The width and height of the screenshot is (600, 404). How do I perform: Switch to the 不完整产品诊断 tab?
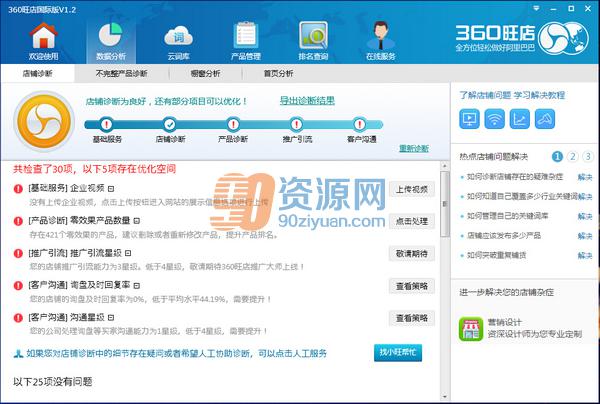click(x=121, y=73)
